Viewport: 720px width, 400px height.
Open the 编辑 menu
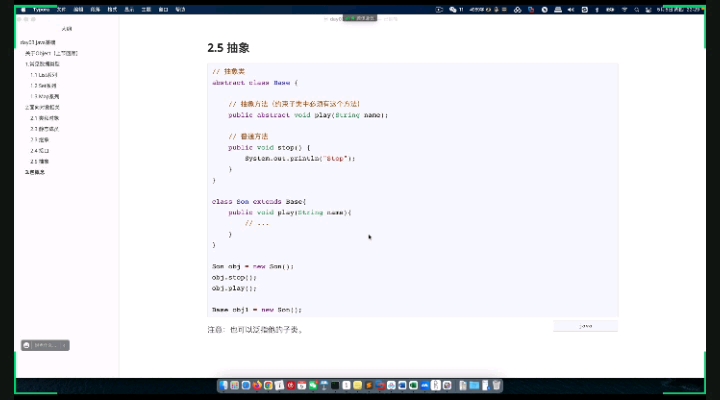pos(79,9)
